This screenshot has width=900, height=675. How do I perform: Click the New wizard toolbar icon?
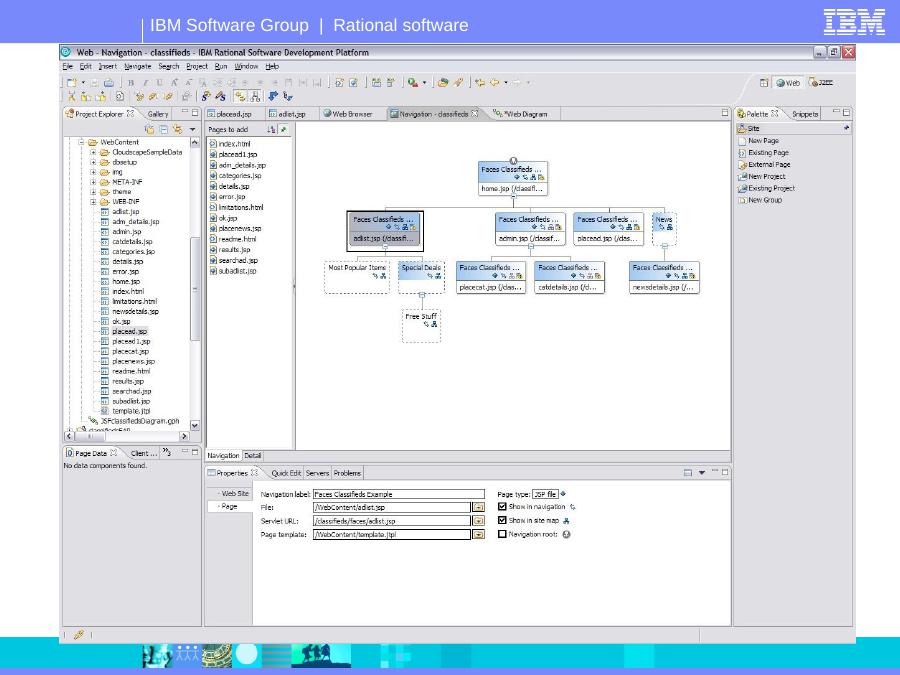(x=71, y=83)
